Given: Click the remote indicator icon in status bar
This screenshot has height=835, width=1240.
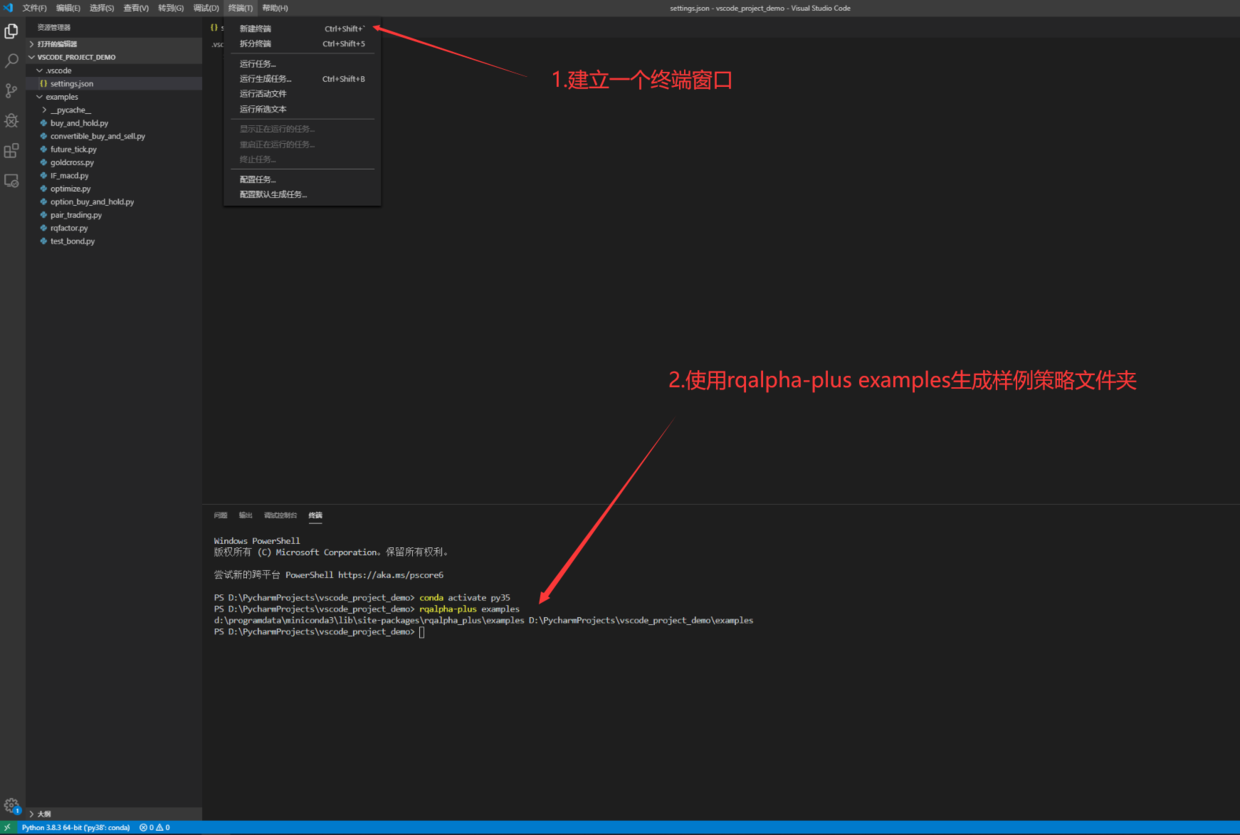Looking at the screenshot, I should [5, 827].
